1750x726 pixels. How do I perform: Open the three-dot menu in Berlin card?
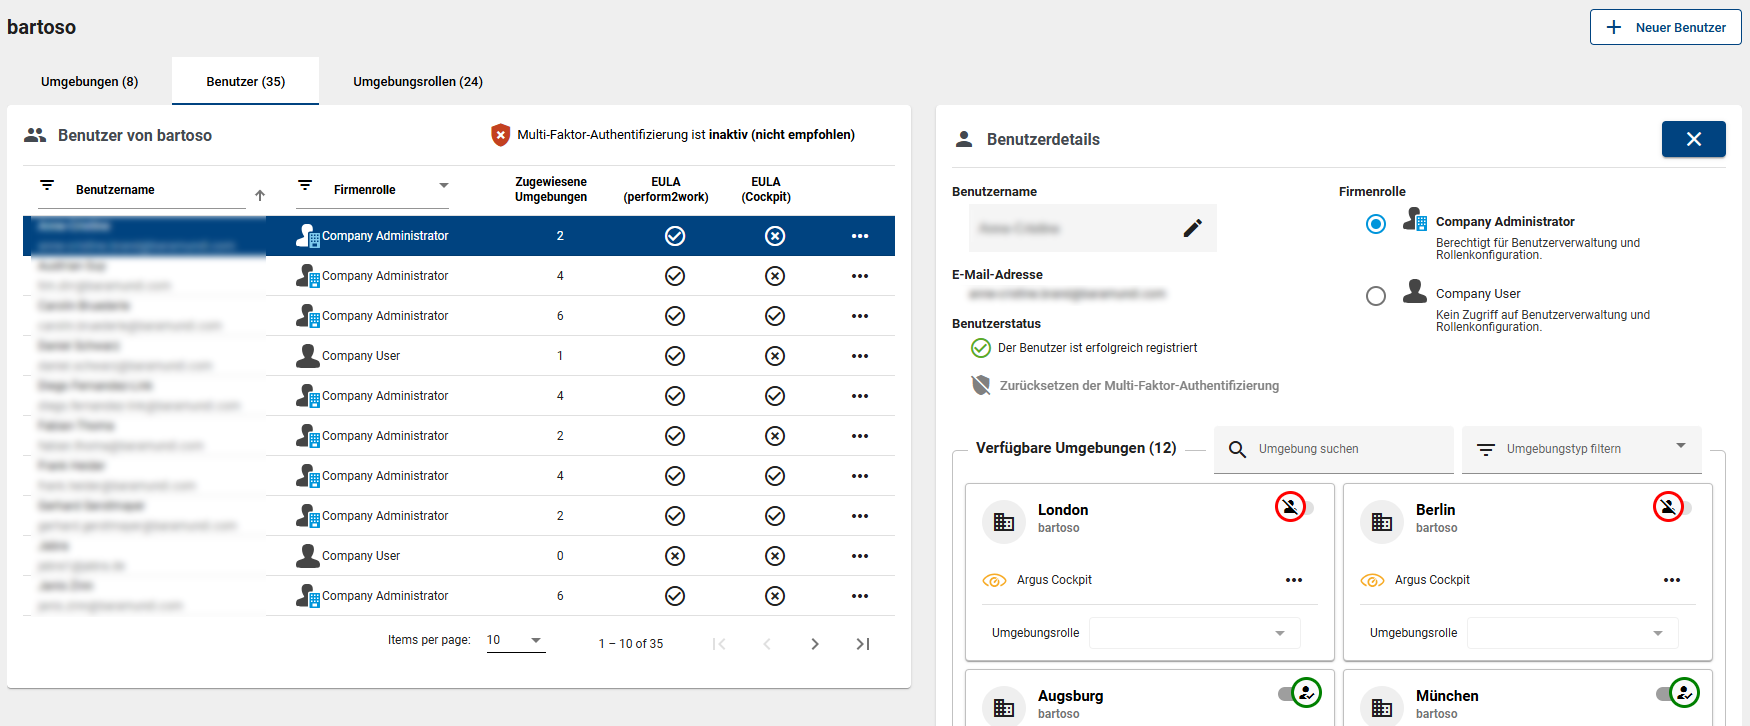coord(1671,580)
